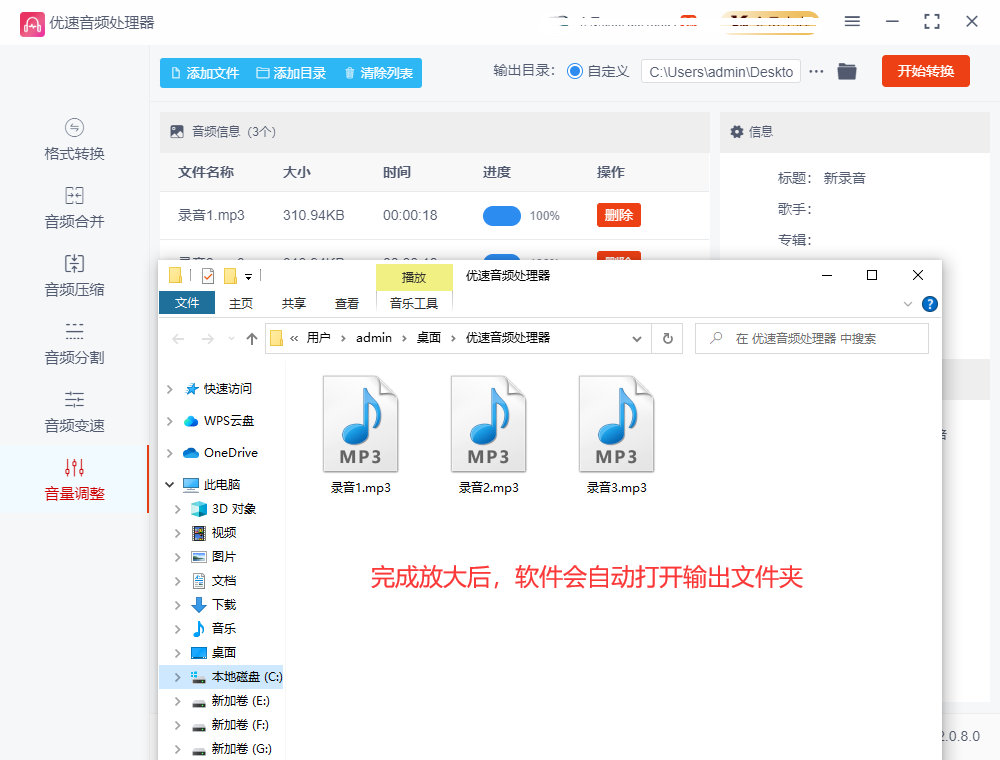Open quick access toolbar customize dropdown
Image resolution: width=1000 pixels, height=760 pixels.
pos(249,277)
